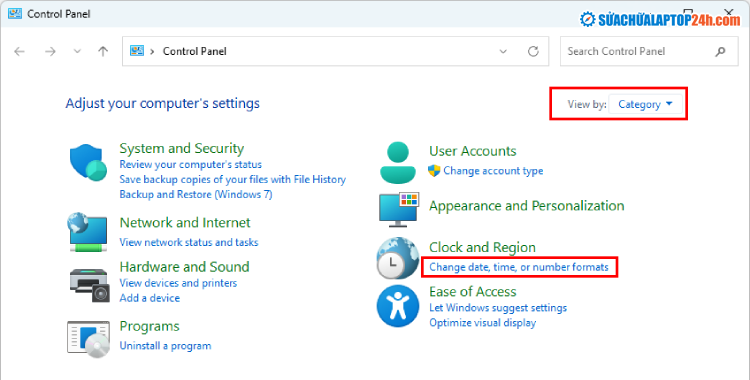Viewport: 750px width, 380px height.
Task: Click in the Search Control Panel field
Action: [649, 51]
